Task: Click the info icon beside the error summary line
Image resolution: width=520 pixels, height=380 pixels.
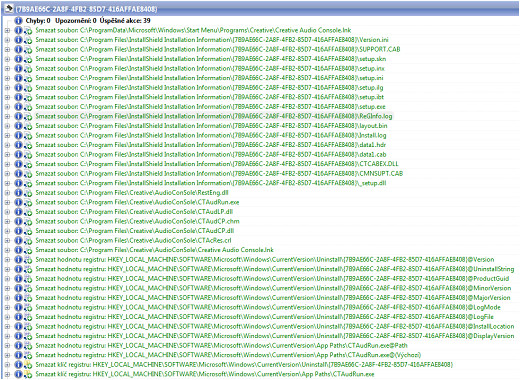Action: (18, 21)
